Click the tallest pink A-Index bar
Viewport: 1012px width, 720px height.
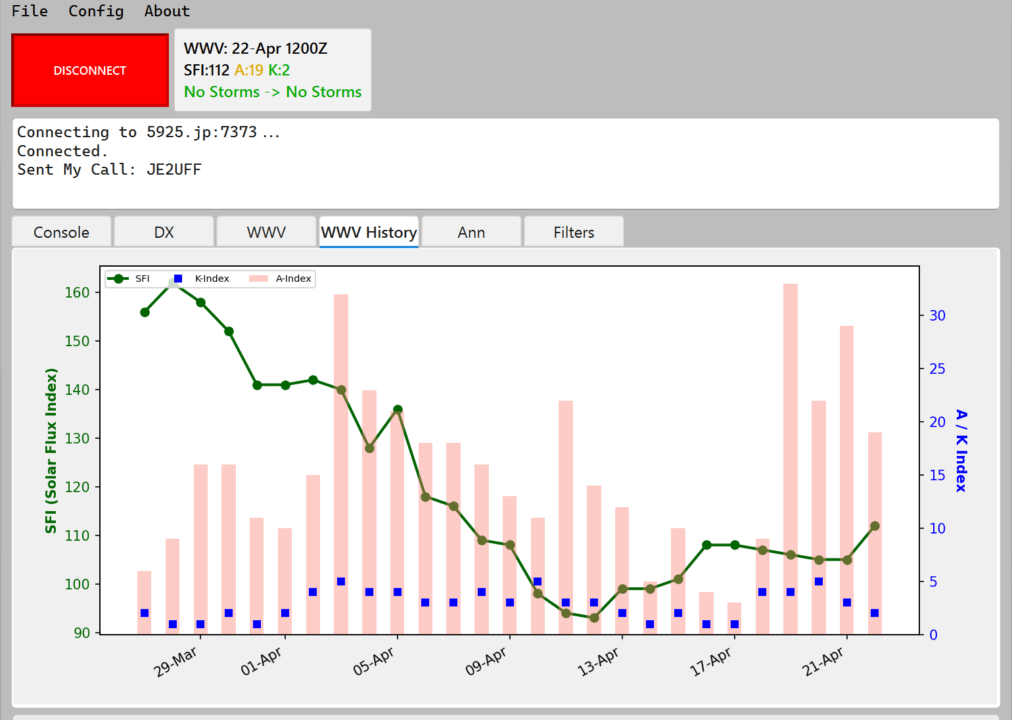[790, 458]
